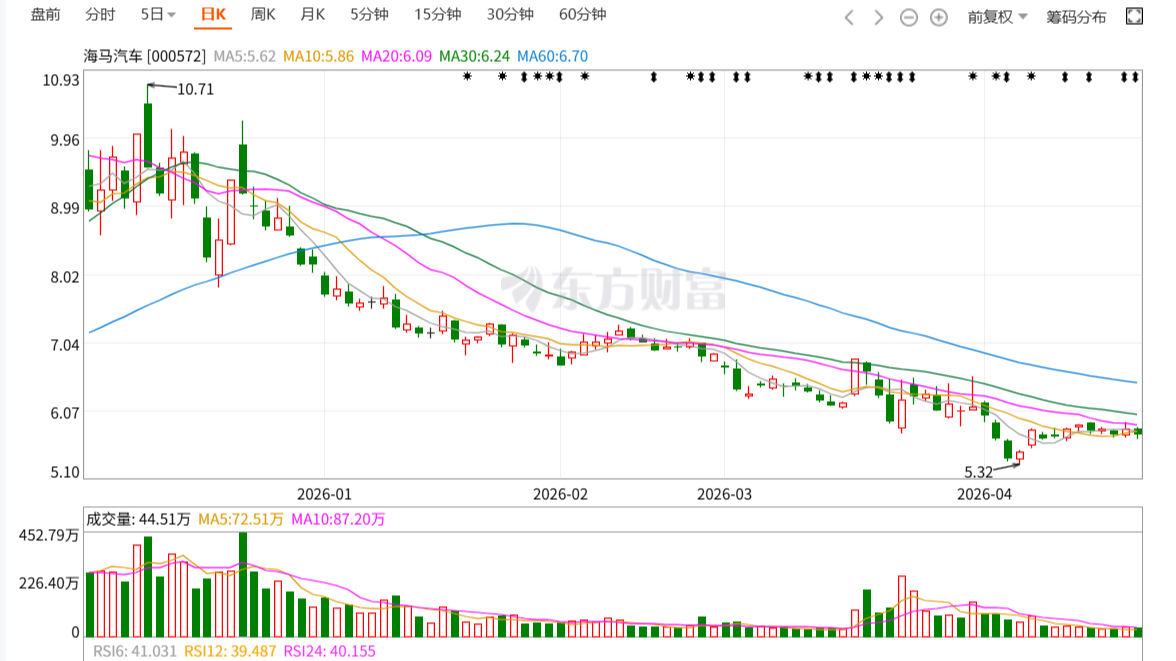
Task: Click first event marker star above chart
Action: (x=466, y=76)
